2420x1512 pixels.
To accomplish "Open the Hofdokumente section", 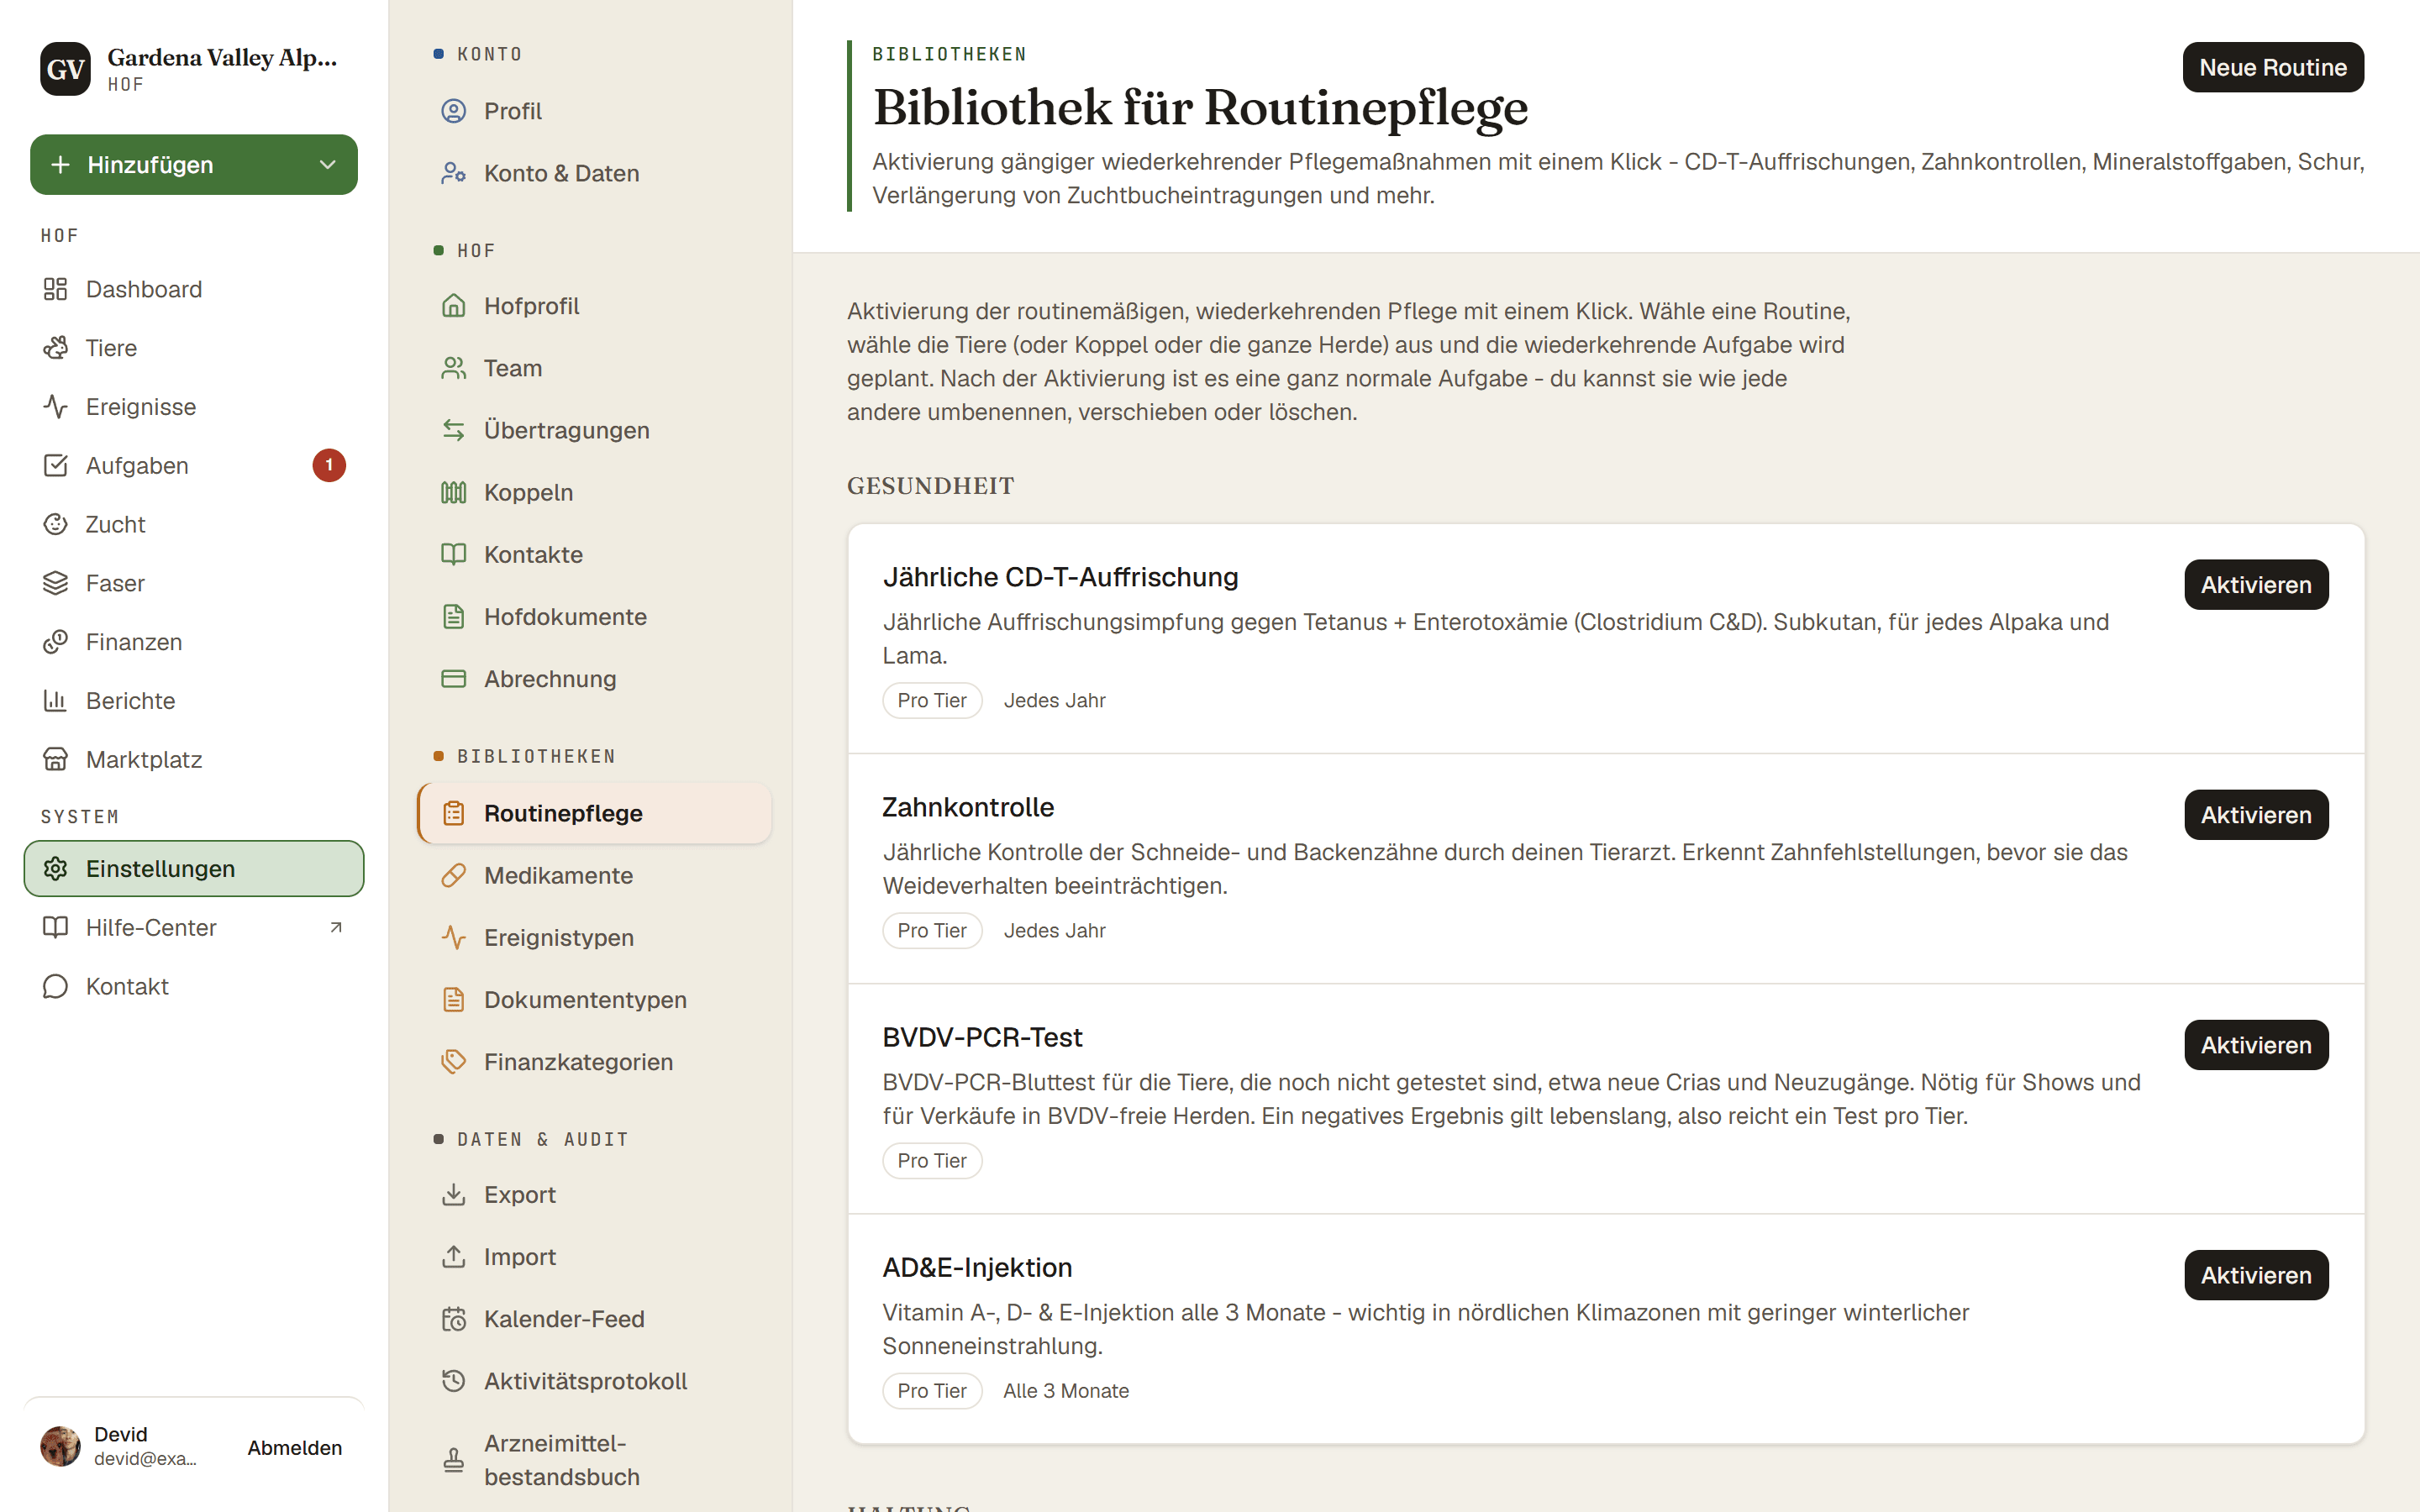I will click(594, 617).
